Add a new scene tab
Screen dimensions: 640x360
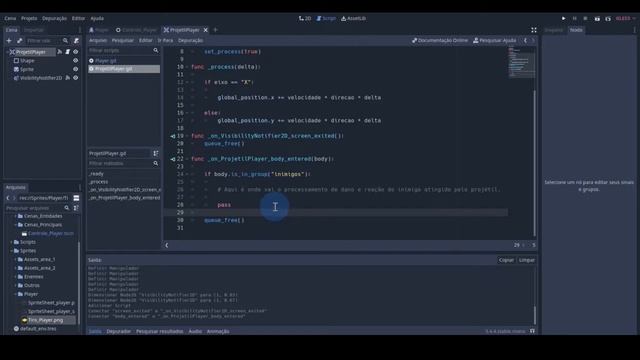[x=216, y=30]
